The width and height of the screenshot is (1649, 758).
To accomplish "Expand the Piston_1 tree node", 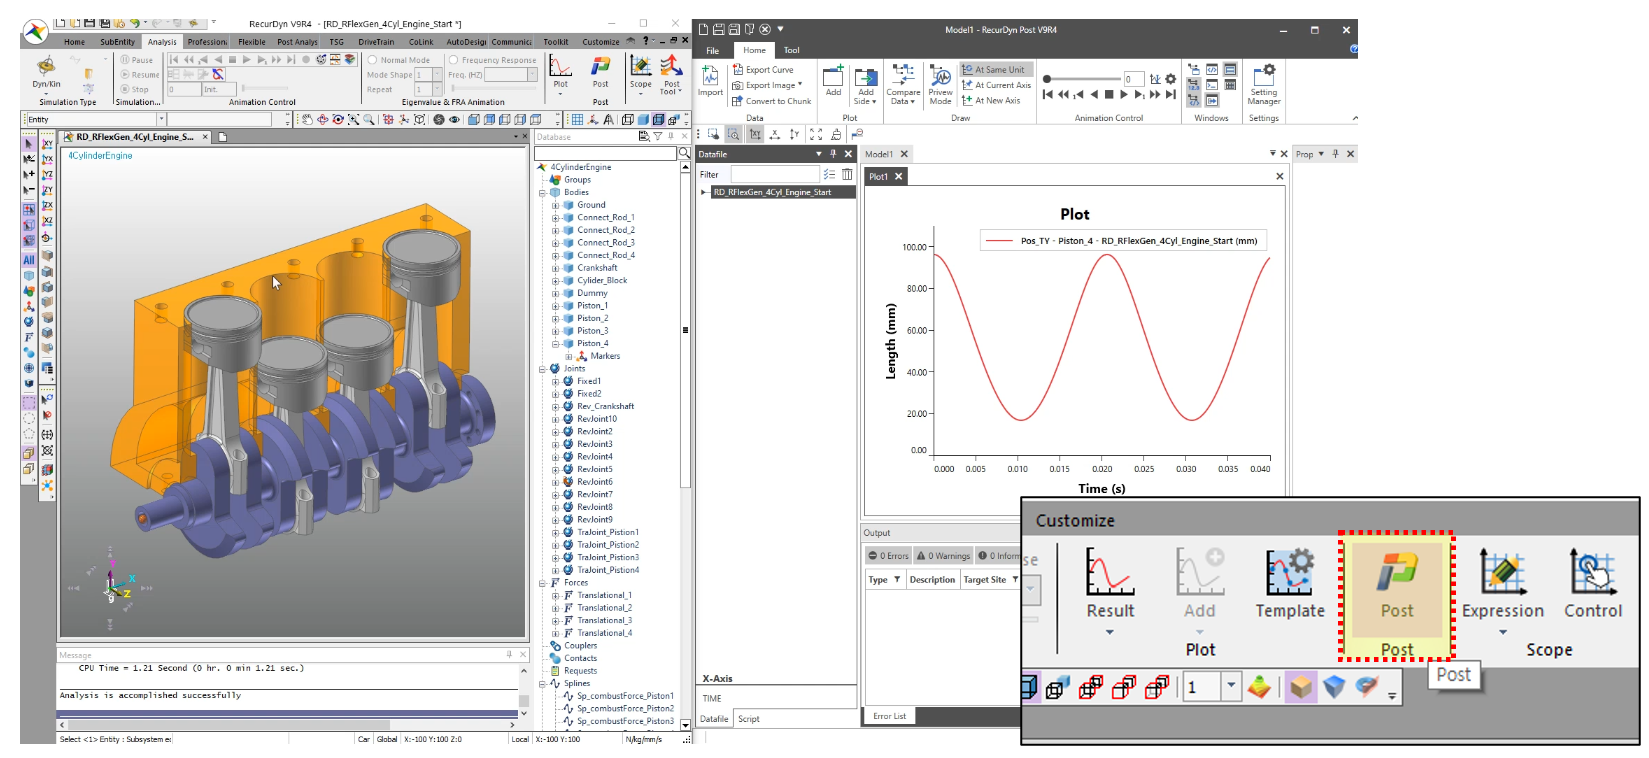I will point(555,306).
